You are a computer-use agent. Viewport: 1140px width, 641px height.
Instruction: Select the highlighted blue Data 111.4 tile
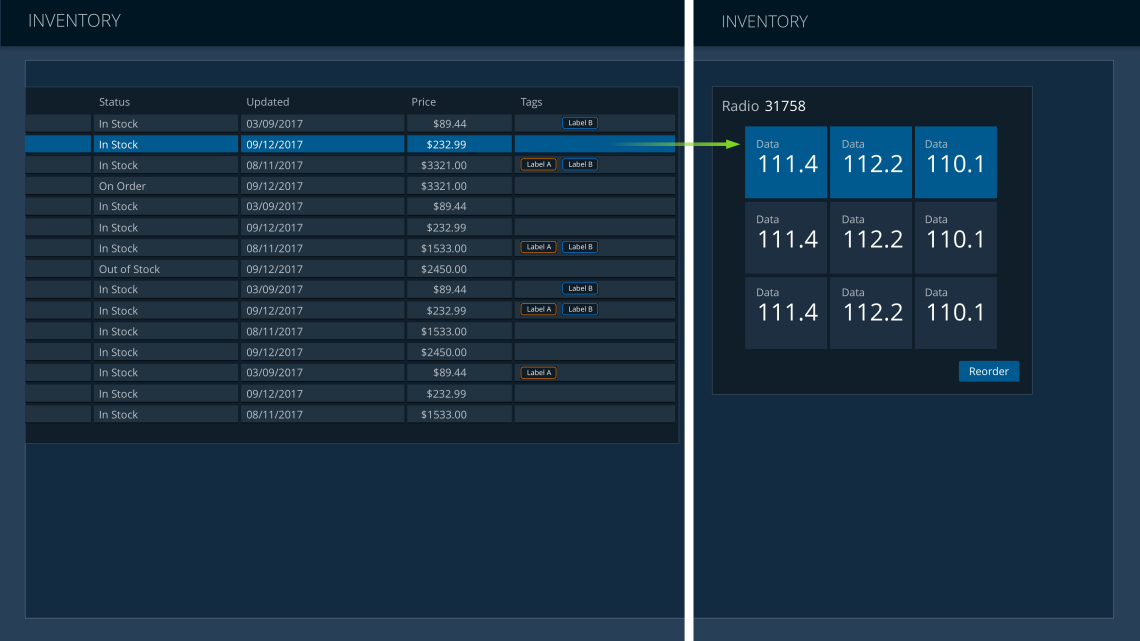coord(786,162)
